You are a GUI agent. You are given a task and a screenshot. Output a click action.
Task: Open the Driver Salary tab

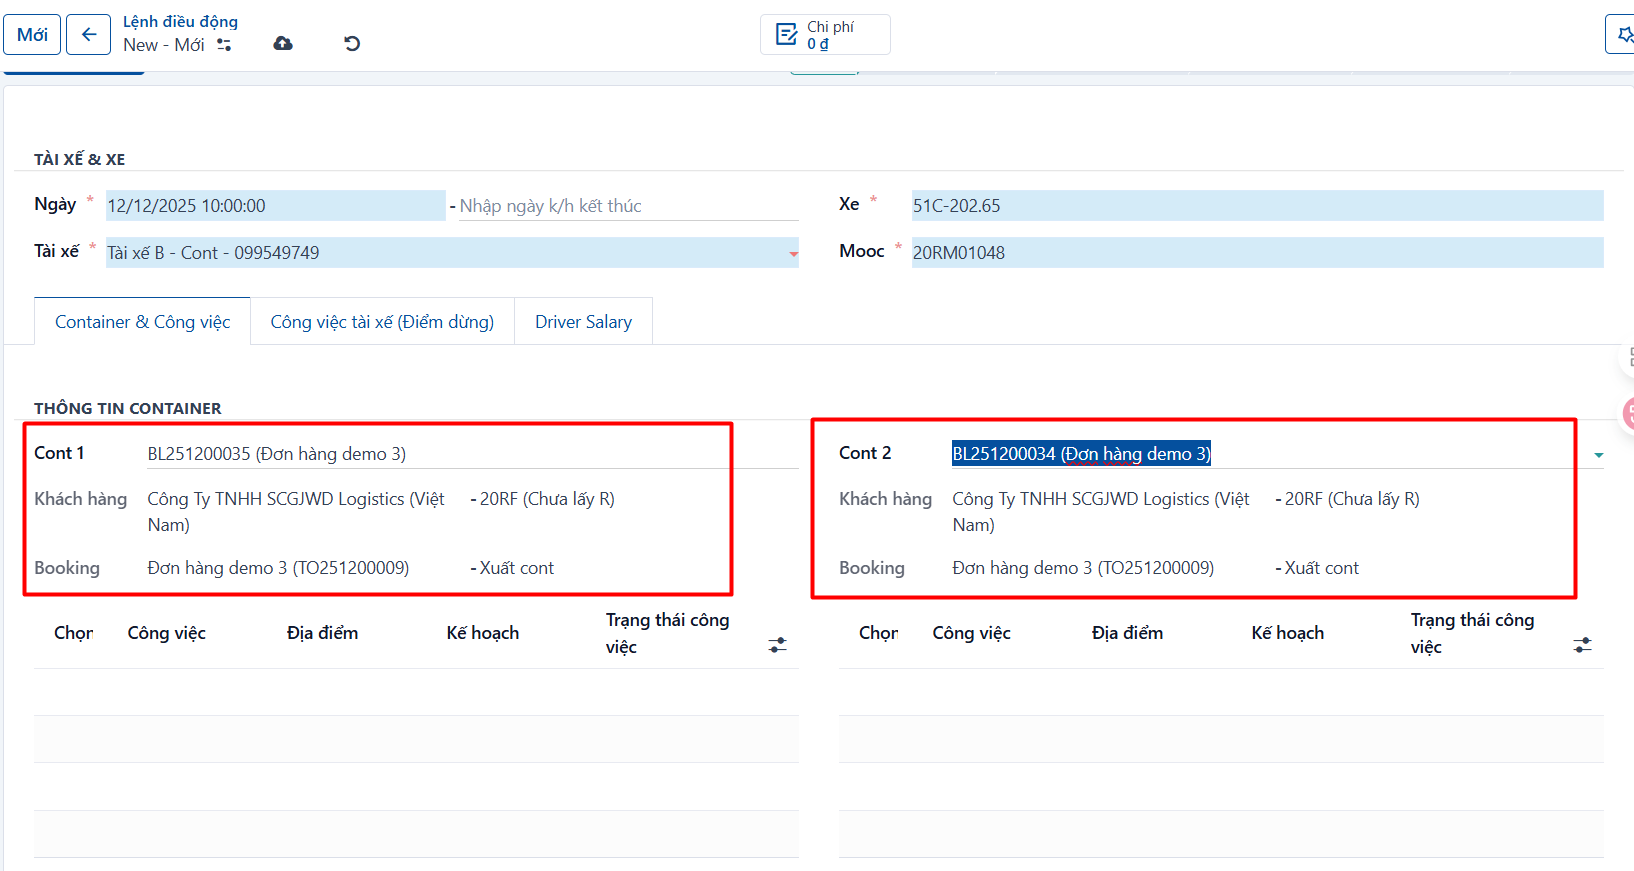tap(583, 322)
